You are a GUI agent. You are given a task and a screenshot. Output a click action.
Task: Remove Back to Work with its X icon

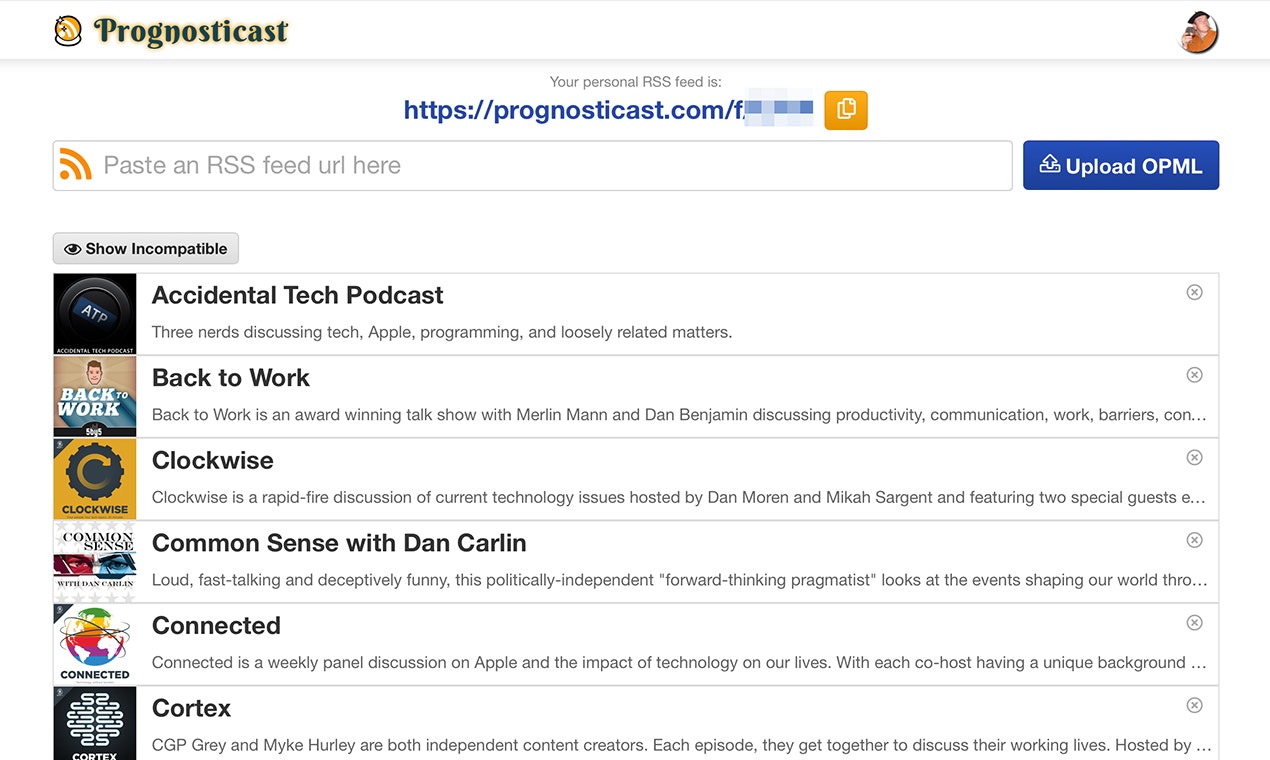pos(1194,375)
